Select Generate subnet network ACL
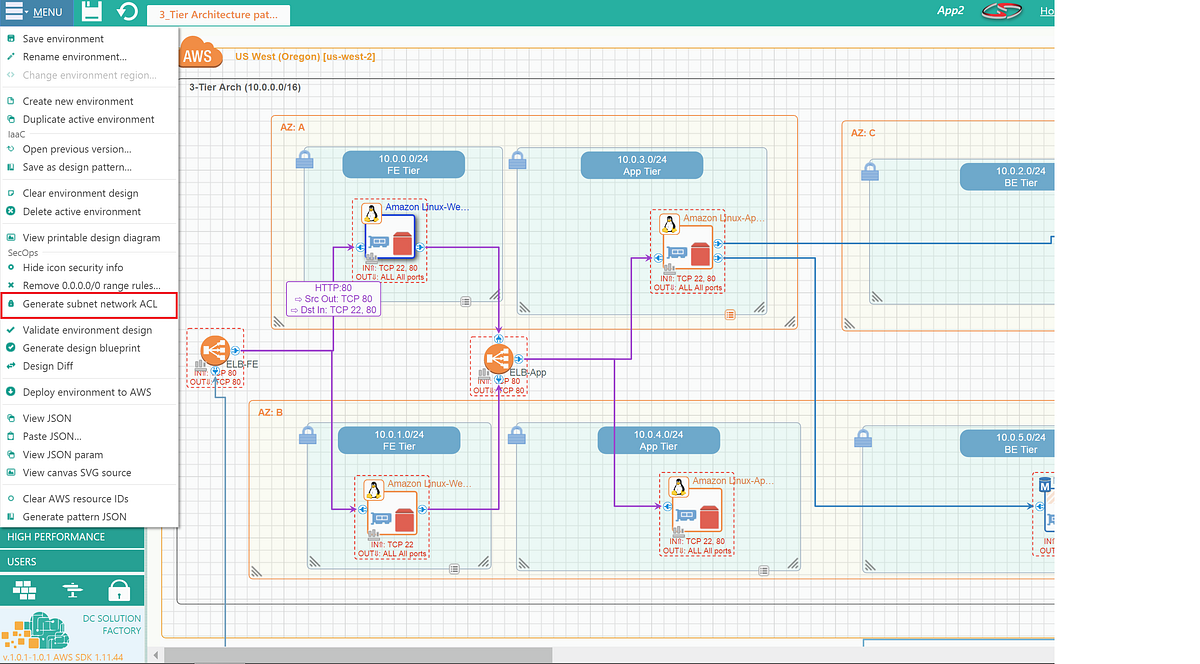This screenshot has height=664, width=1200. 88,304
